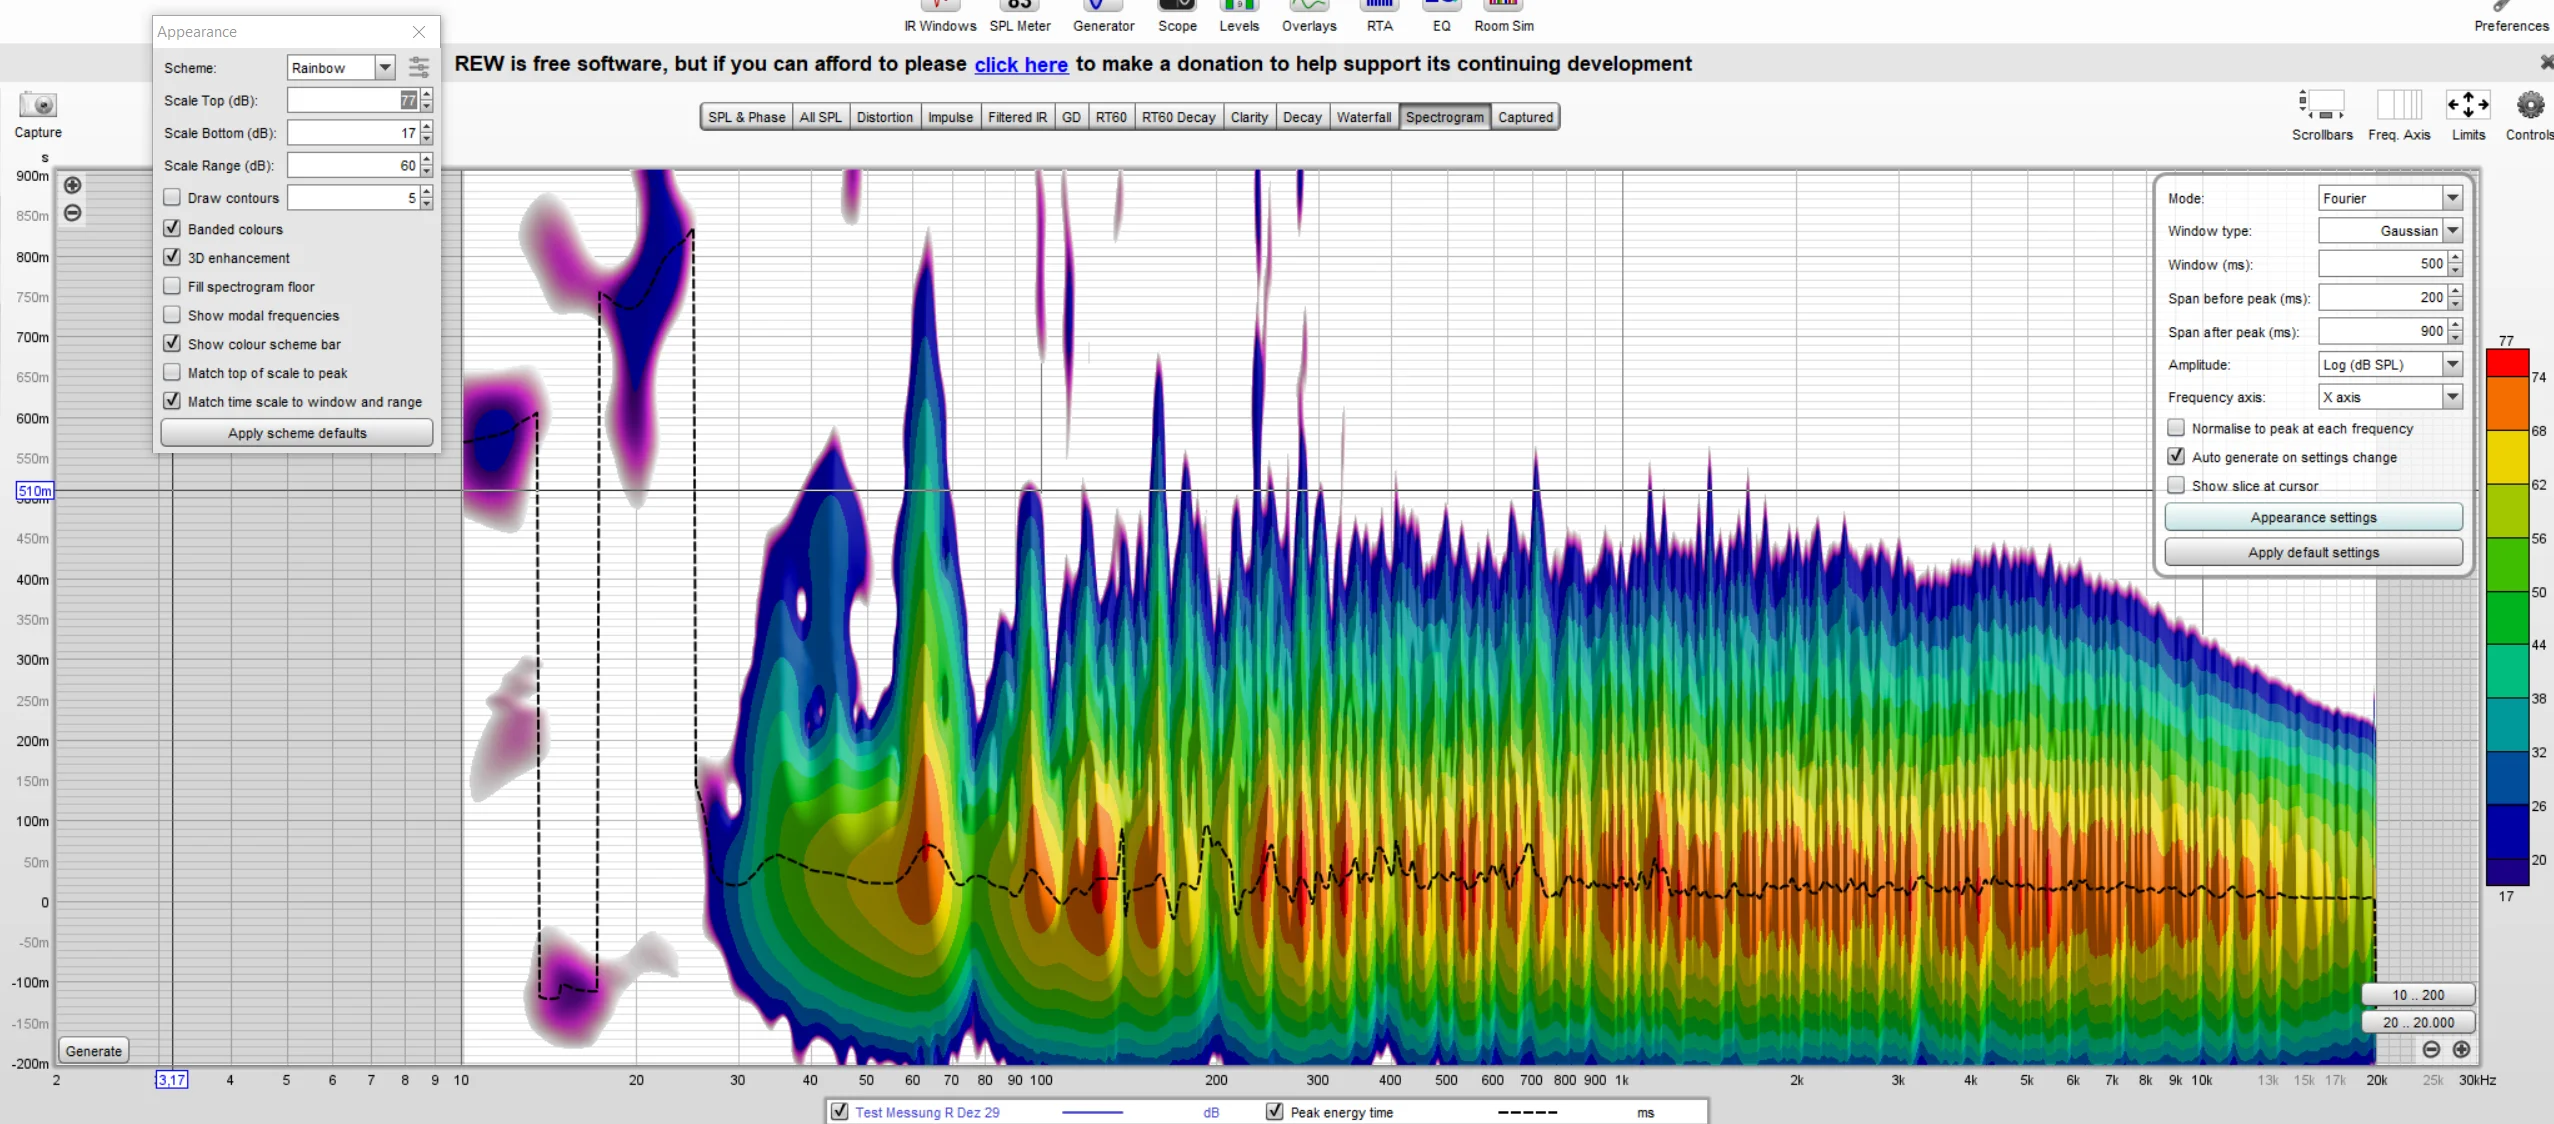Toggle 3D enhancement checkbox
The width and height of the screenshot is (2554, 1124).
pos(172,258)
